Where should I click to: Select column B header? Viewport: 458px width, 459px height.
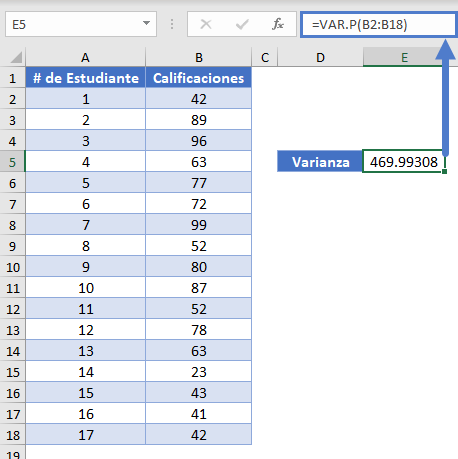199,58
